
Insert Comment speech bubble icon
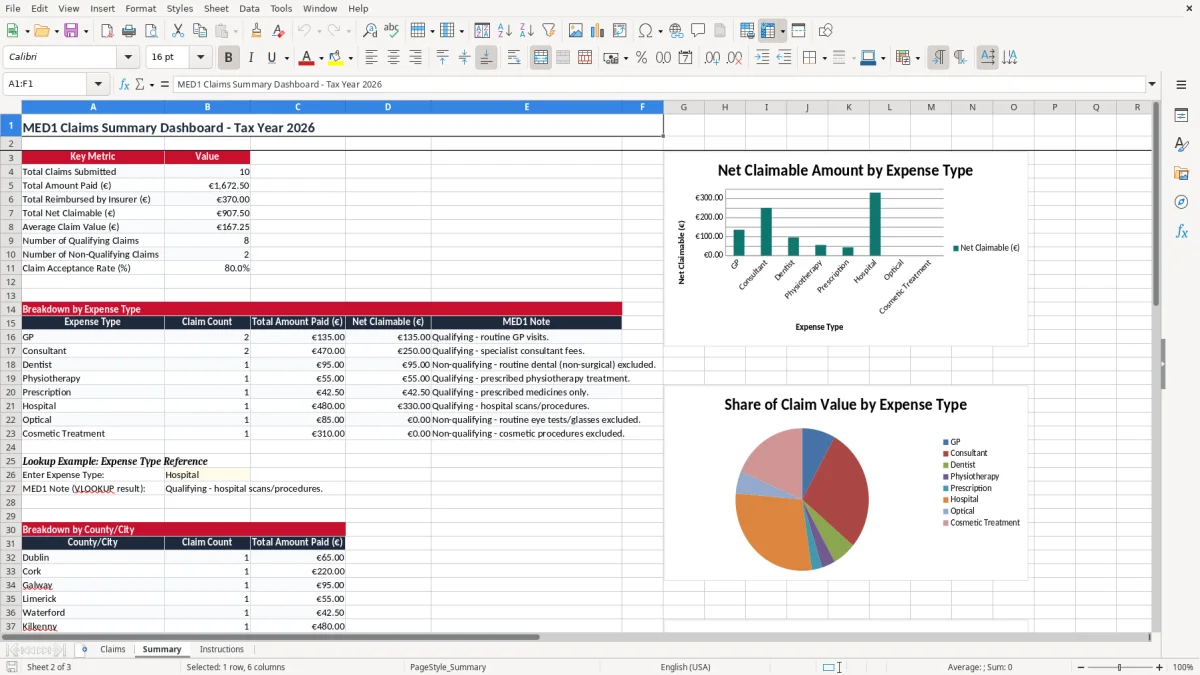point(698,31)
